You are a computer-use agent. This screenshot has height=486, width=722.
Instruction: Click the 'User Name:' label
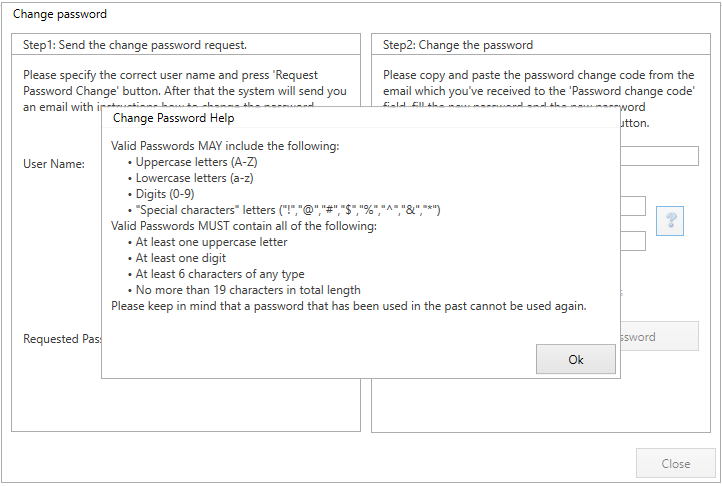coord(54,164)
